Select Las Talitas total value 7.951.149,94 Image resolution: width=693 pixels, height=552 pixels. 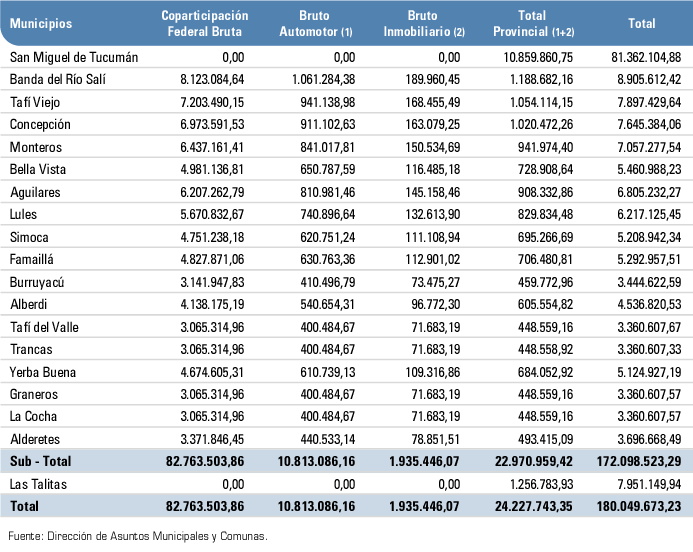[x=642, y=483]
